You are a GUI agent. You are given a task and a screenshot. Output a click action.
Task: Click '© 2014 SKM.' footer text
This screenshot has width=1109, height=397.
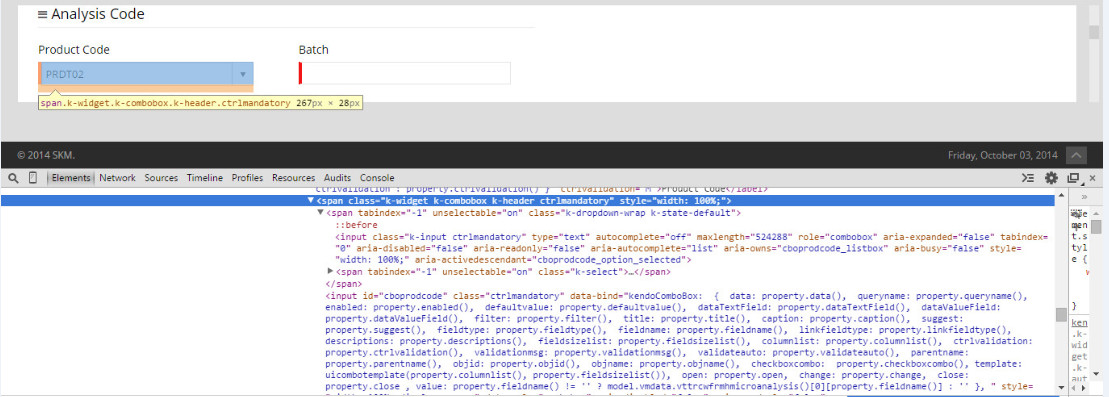46,155
